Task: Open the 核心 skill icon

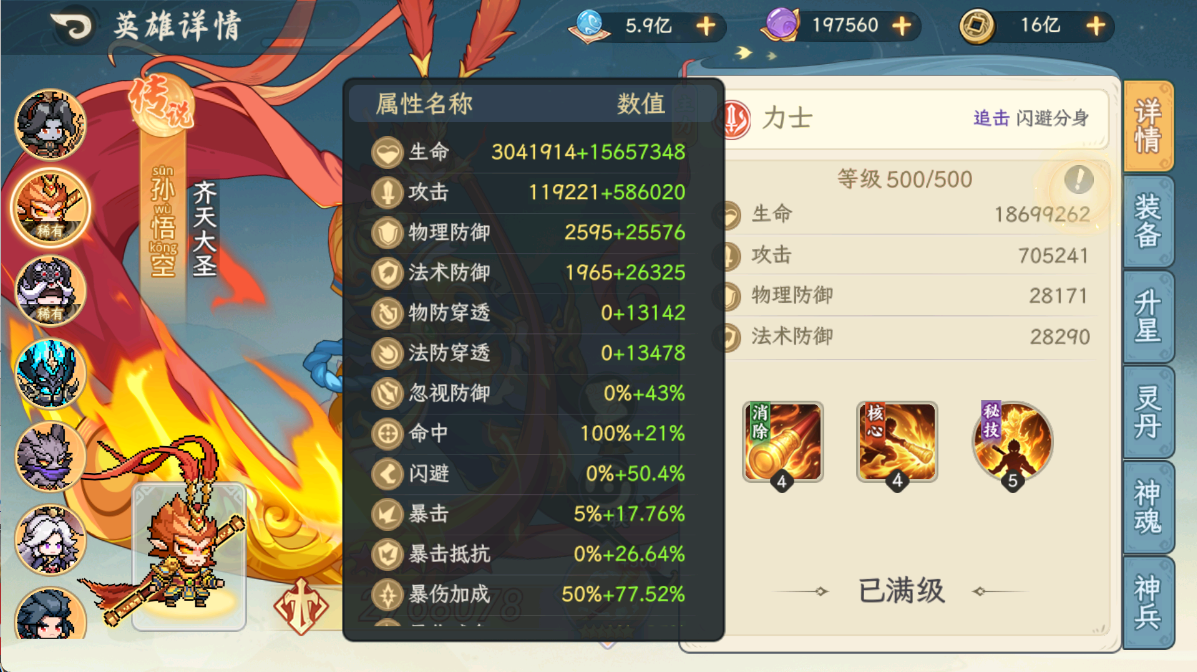Action: (x=897, y=443)
